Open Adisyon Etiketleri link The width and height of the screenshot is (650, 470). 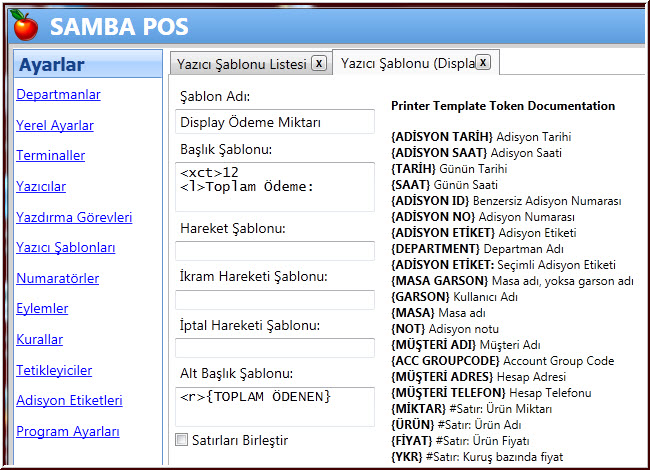tap(69, 401)
